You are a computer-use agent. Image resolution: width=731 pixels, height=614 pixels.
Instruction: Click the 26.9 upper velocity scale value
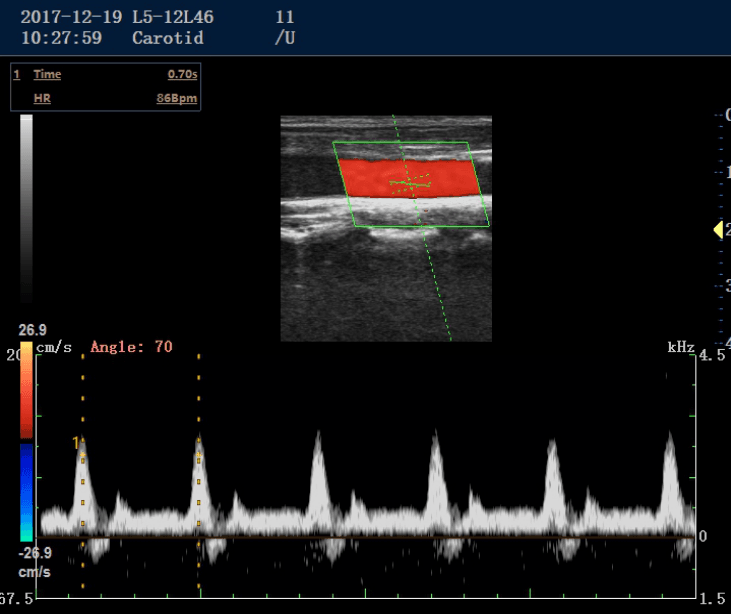(x=33, y=330)
